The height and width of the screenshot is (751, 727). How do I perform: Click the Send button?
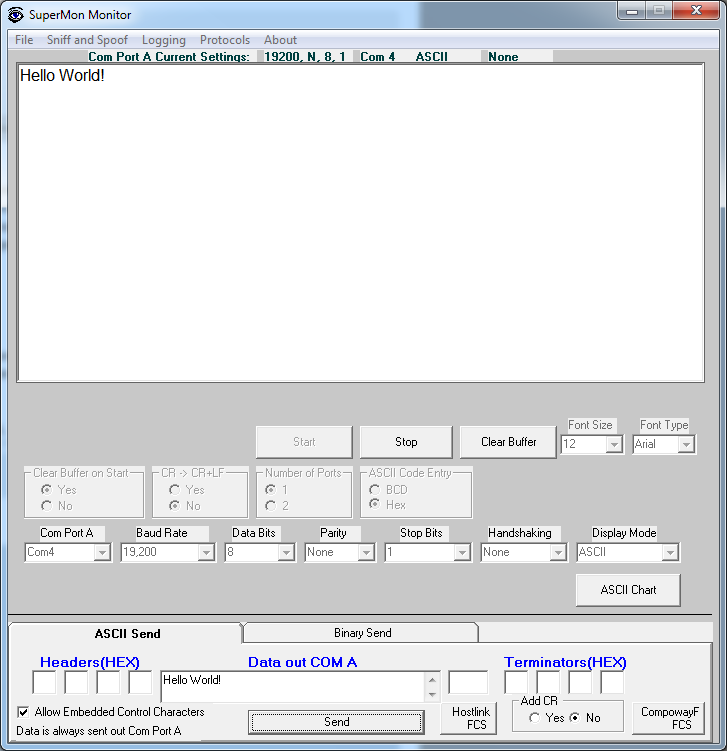point(337,722)
